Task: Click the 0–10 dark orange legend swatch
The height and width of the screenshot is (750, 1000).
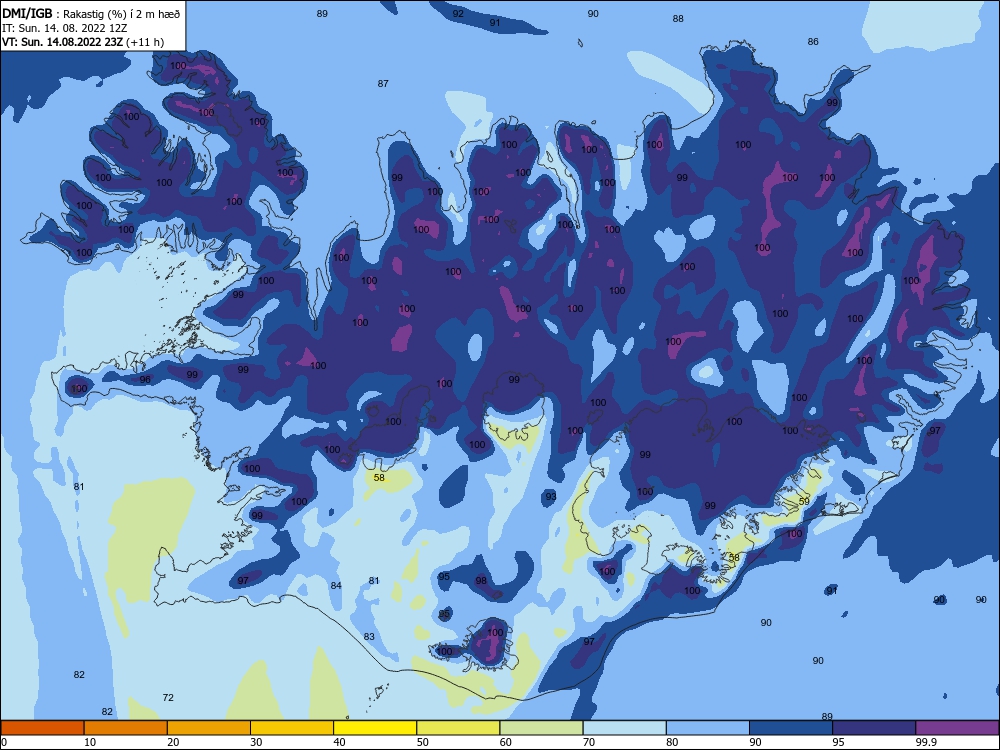Action: (42, 728)
